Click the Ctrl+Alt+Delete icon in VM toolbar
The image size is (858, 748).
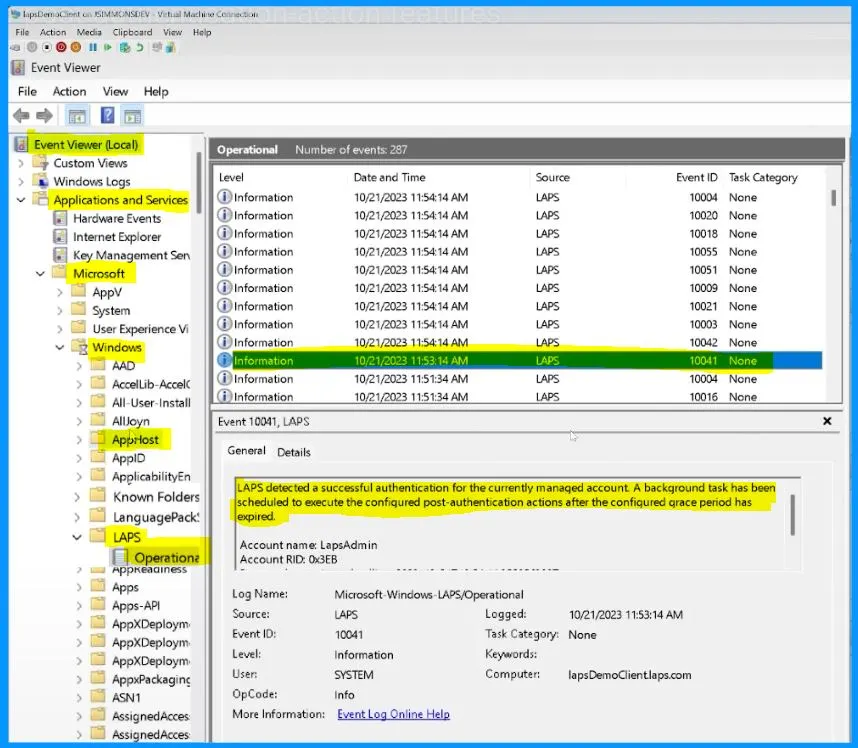[15, 48]
